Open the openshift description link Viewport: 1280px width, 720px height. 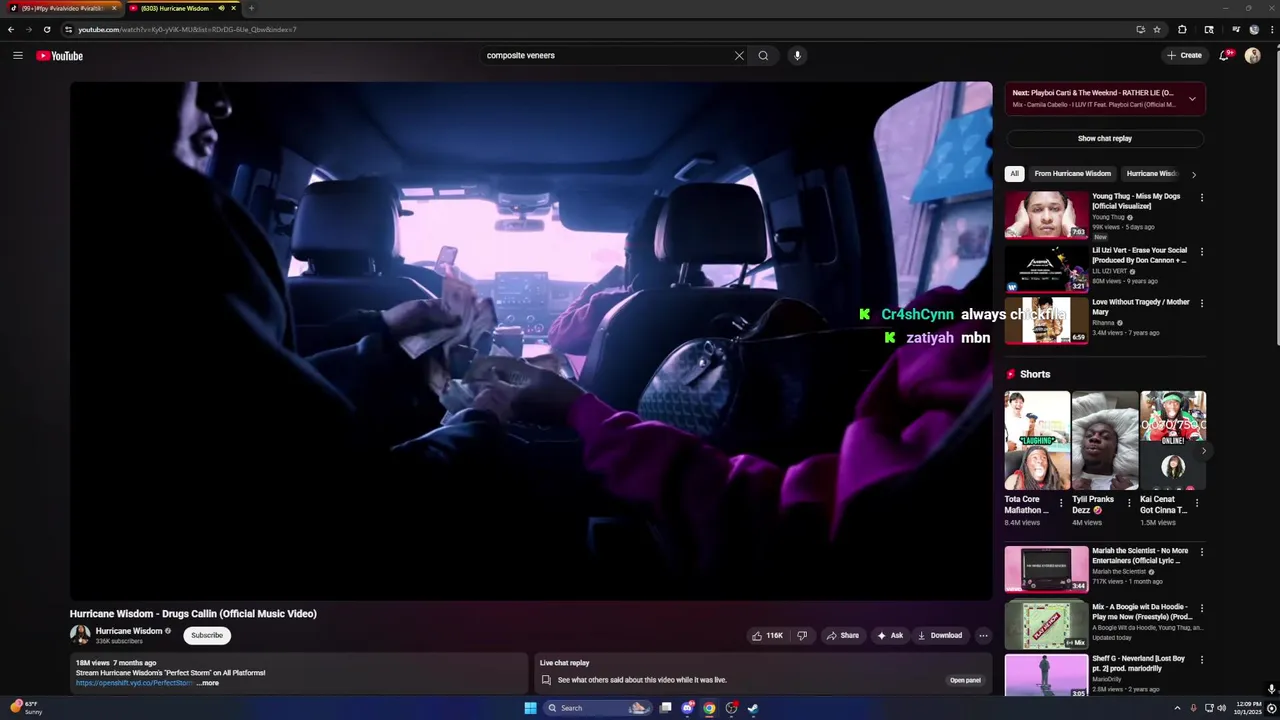[134, 683]
